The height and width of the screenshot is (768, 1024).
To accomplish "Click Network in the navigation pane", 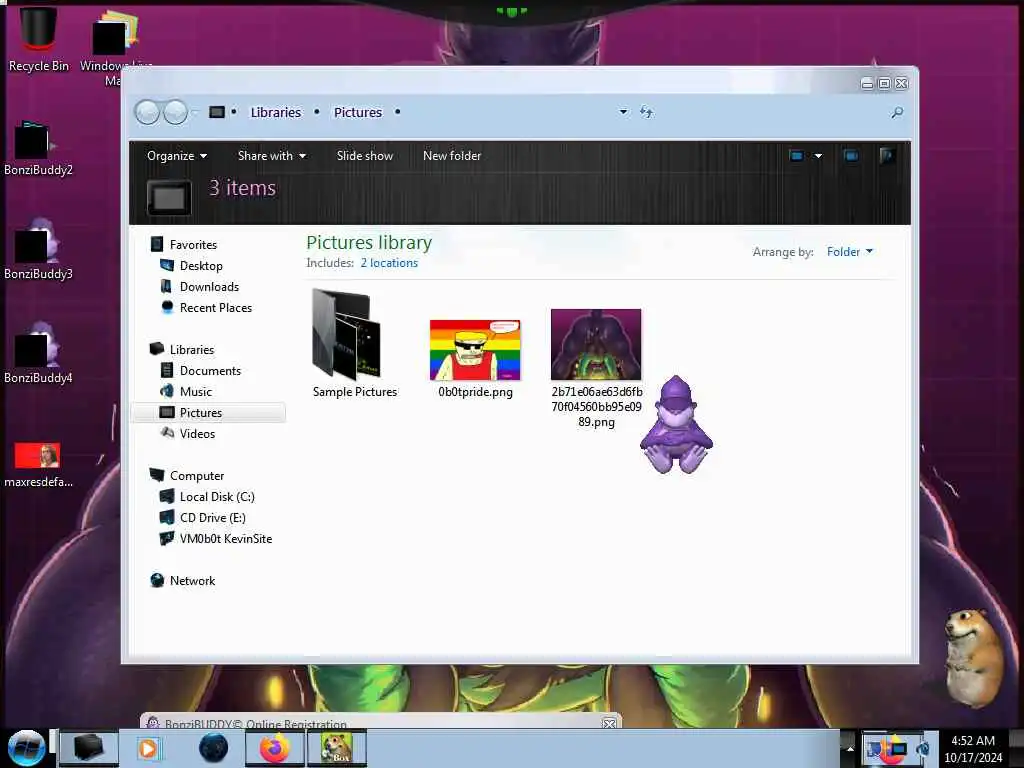I will pyautogui.click(x=192, y=580).
